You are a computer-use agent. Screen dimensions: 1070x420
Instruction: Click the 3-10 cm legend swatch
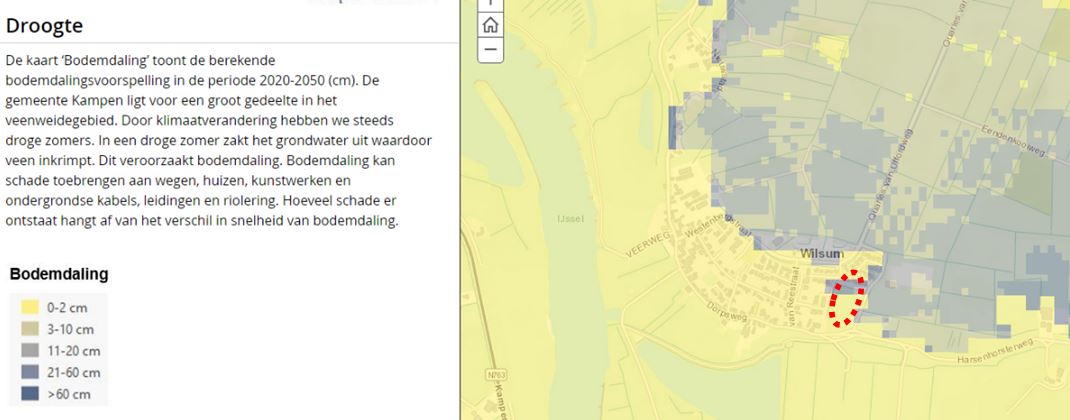click(x=30, y=329)
